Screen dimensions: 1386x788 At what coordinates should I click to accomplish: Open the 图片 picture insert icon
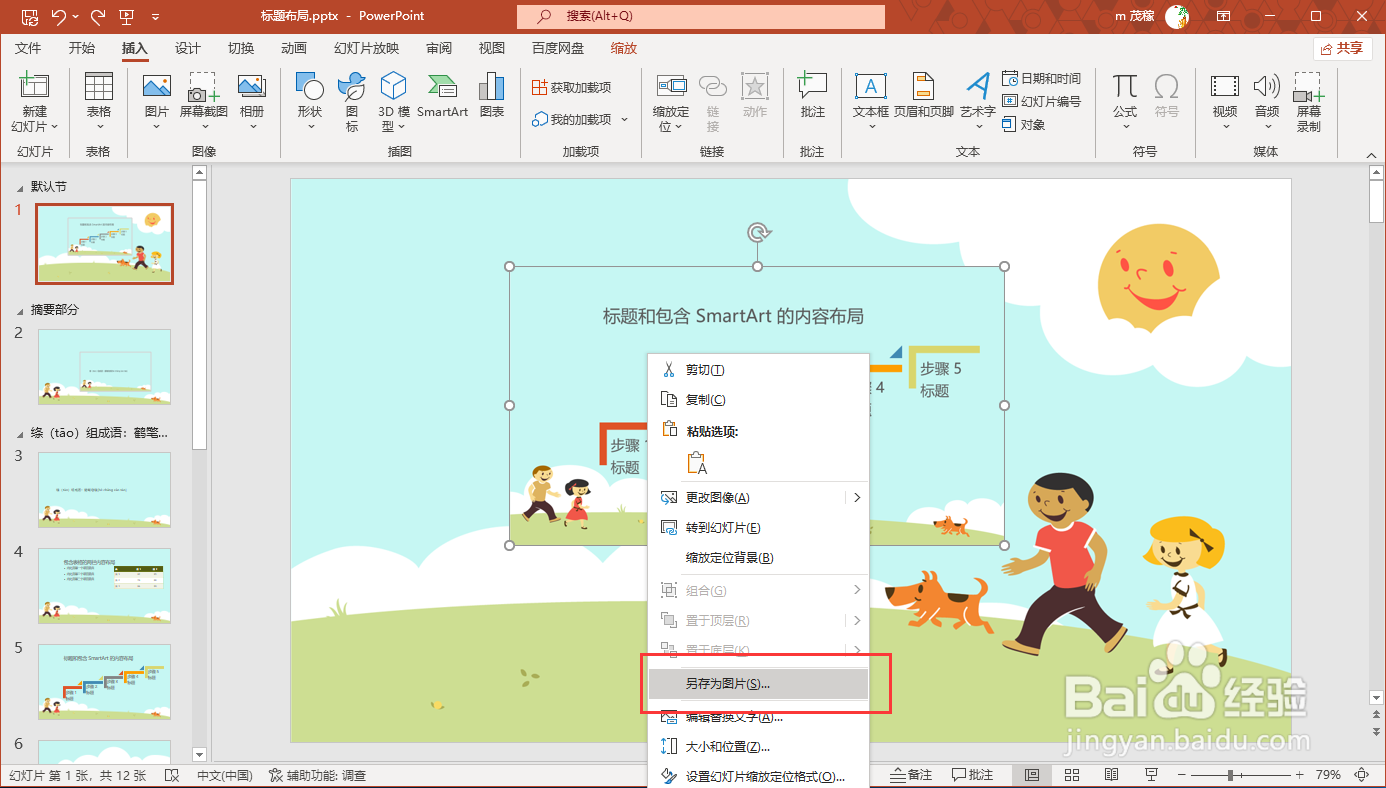(157, 87)
